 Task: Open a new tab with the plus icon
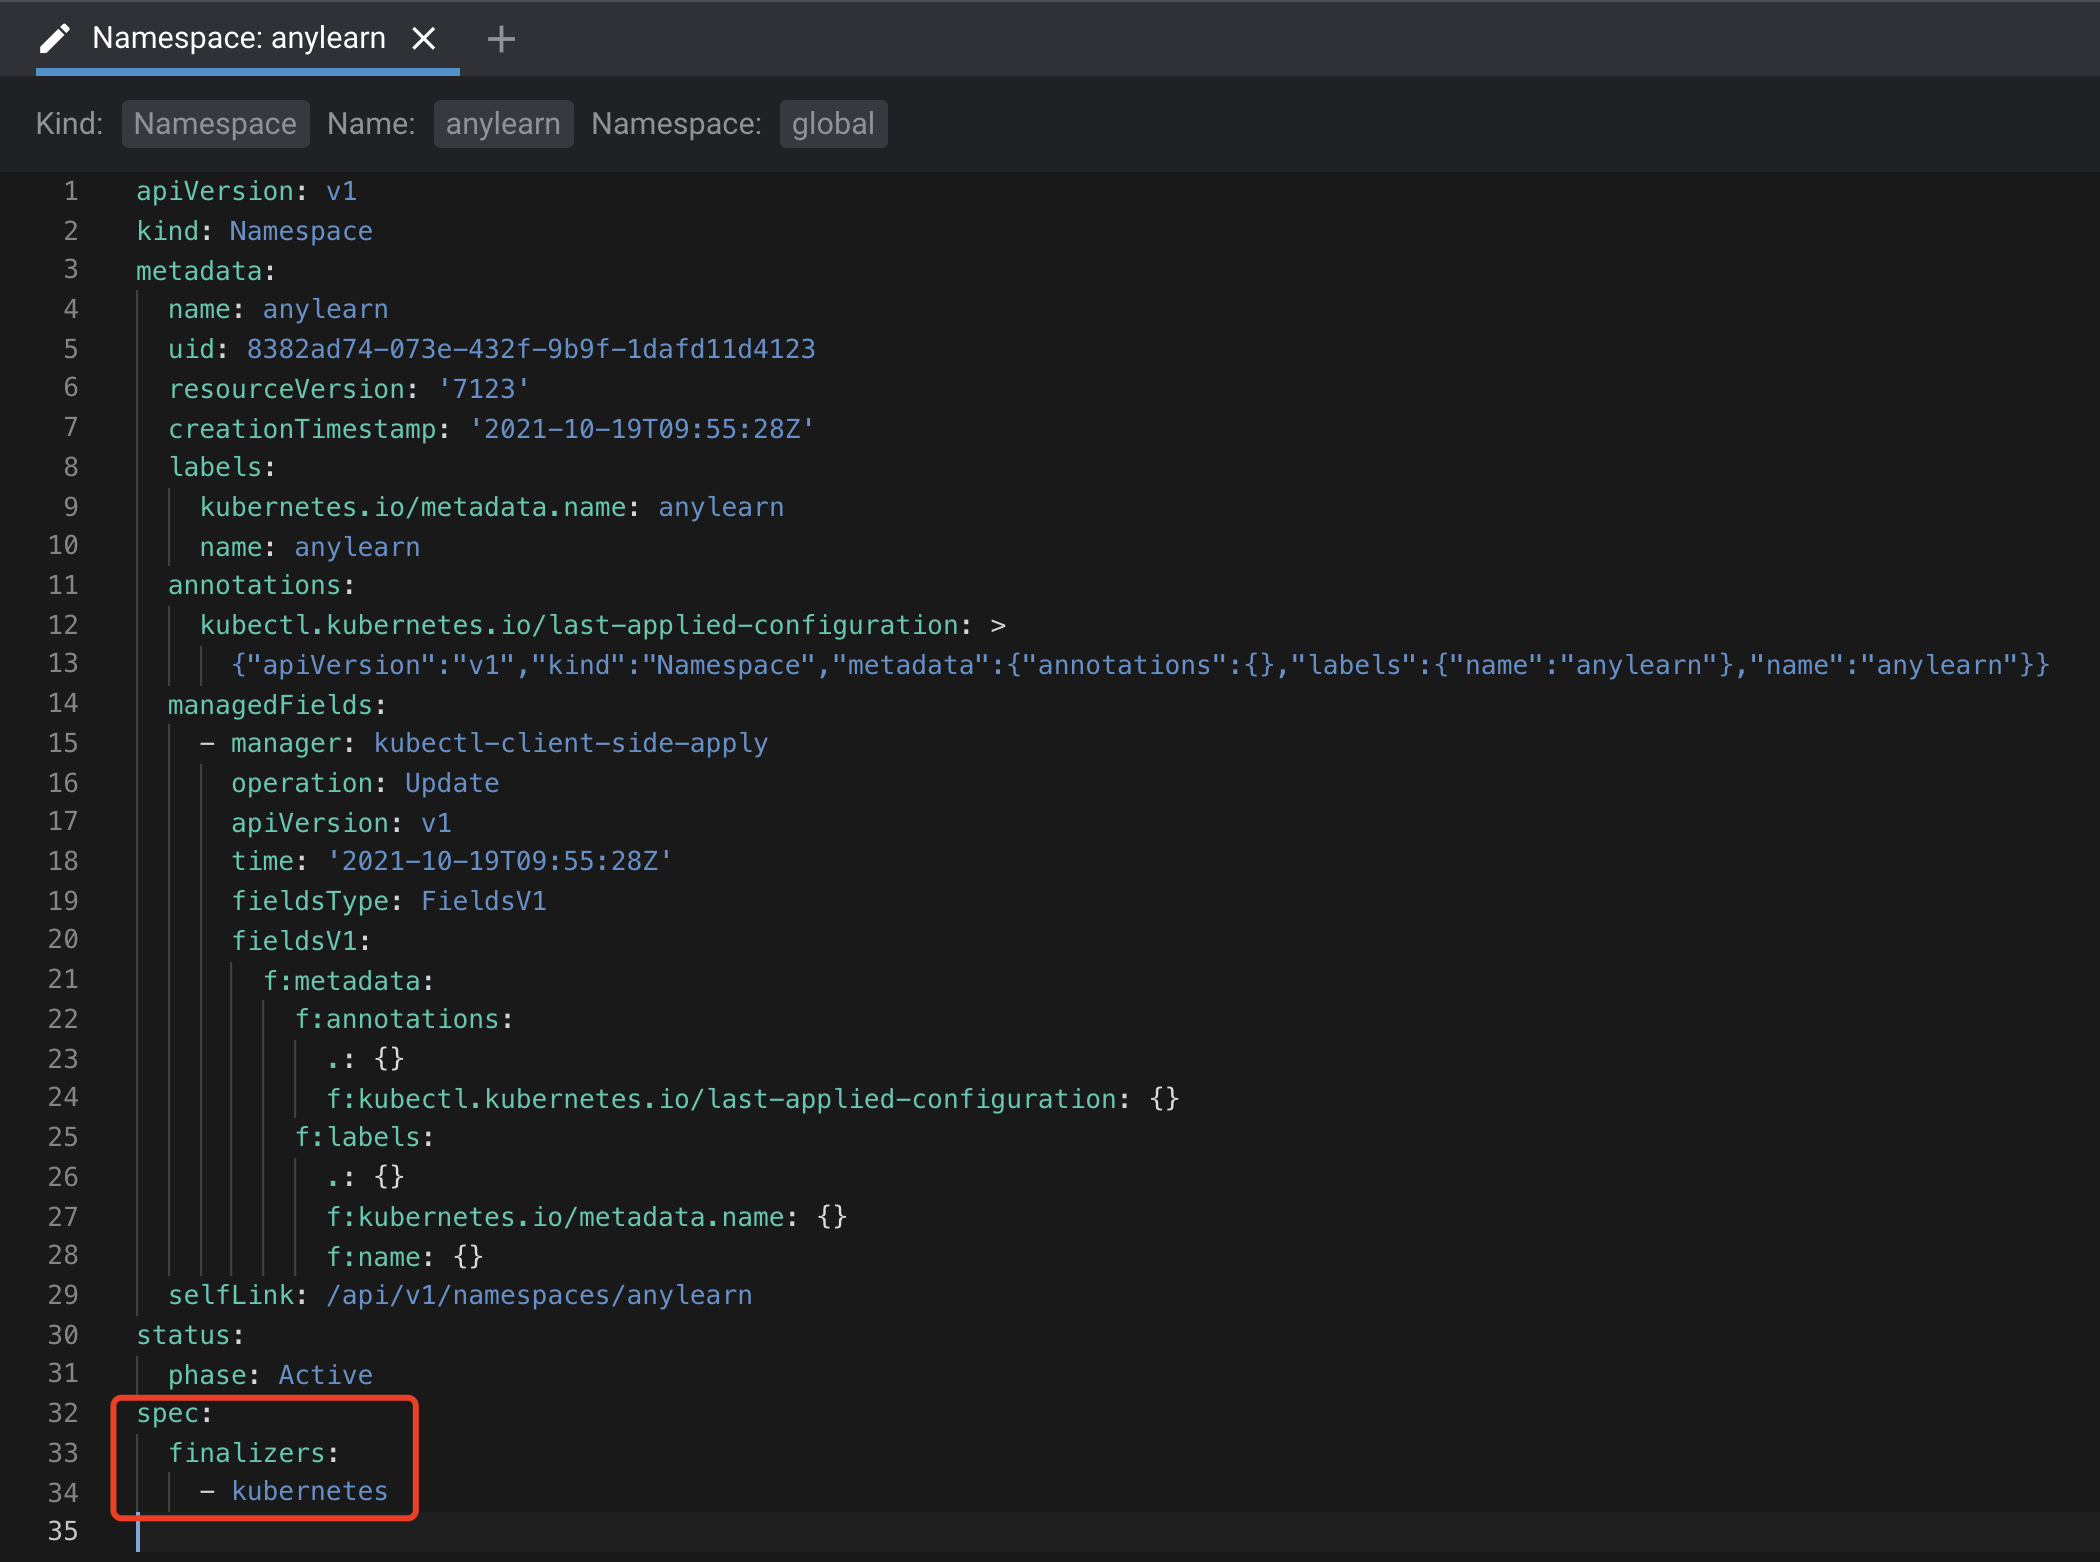[500, 39]
